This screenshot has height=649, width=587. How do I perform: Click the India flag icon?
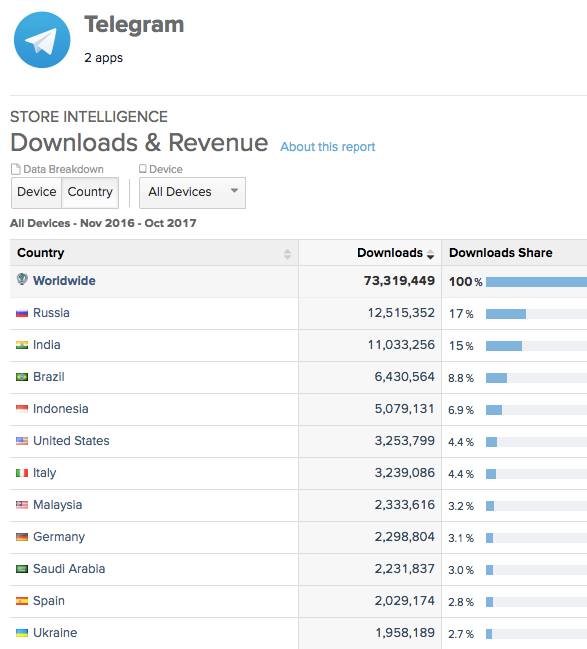(x=22, y=345)
